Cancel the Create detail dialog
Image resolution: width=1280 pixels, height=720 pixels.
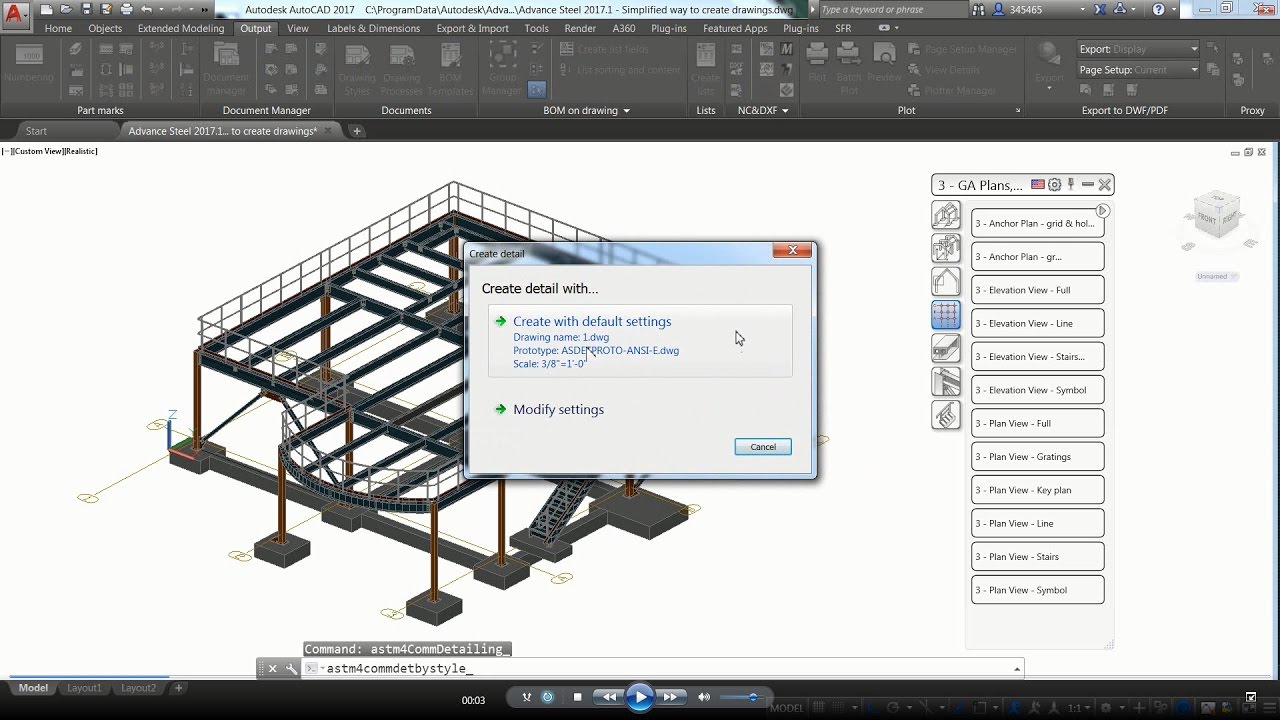tap(762, 447)
